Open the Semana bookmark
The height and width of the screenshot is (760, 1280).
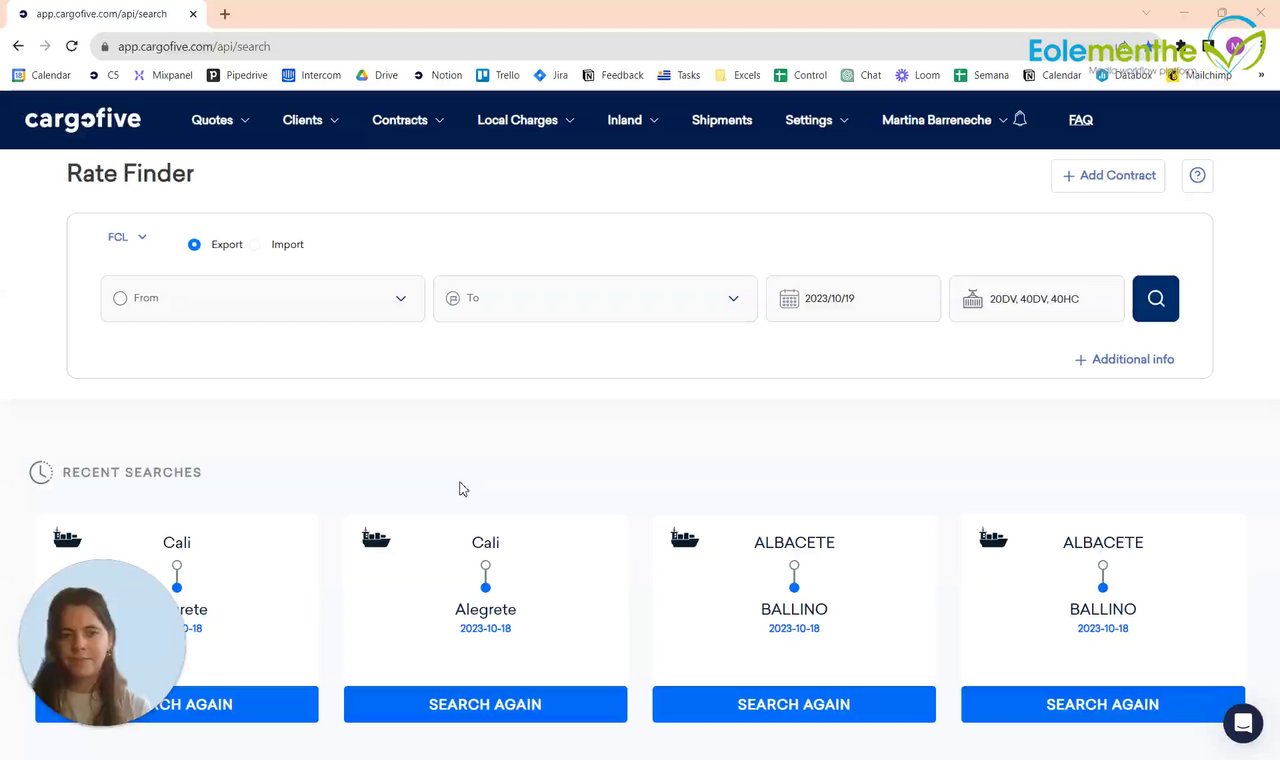(981, 75)
